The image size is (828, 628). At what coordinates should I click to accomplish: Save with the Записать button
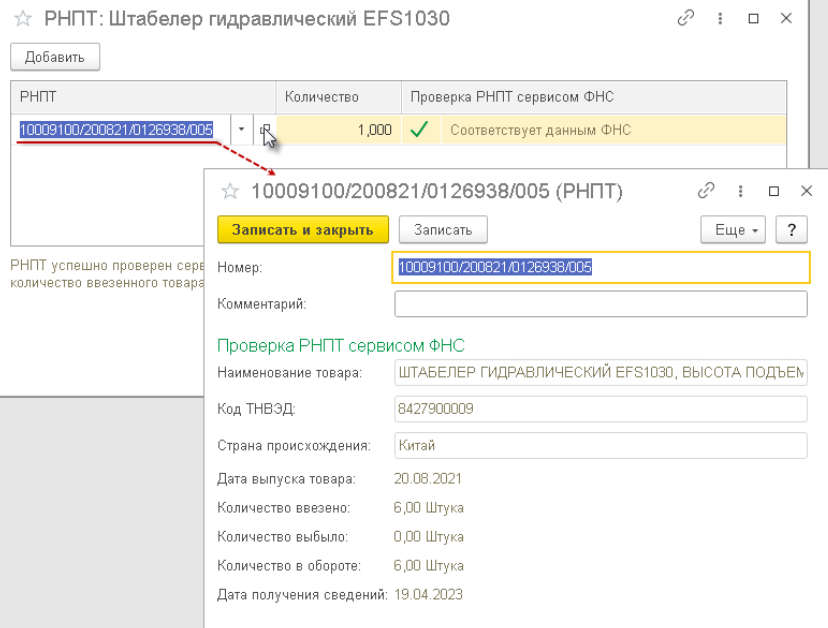coord(443,230)
